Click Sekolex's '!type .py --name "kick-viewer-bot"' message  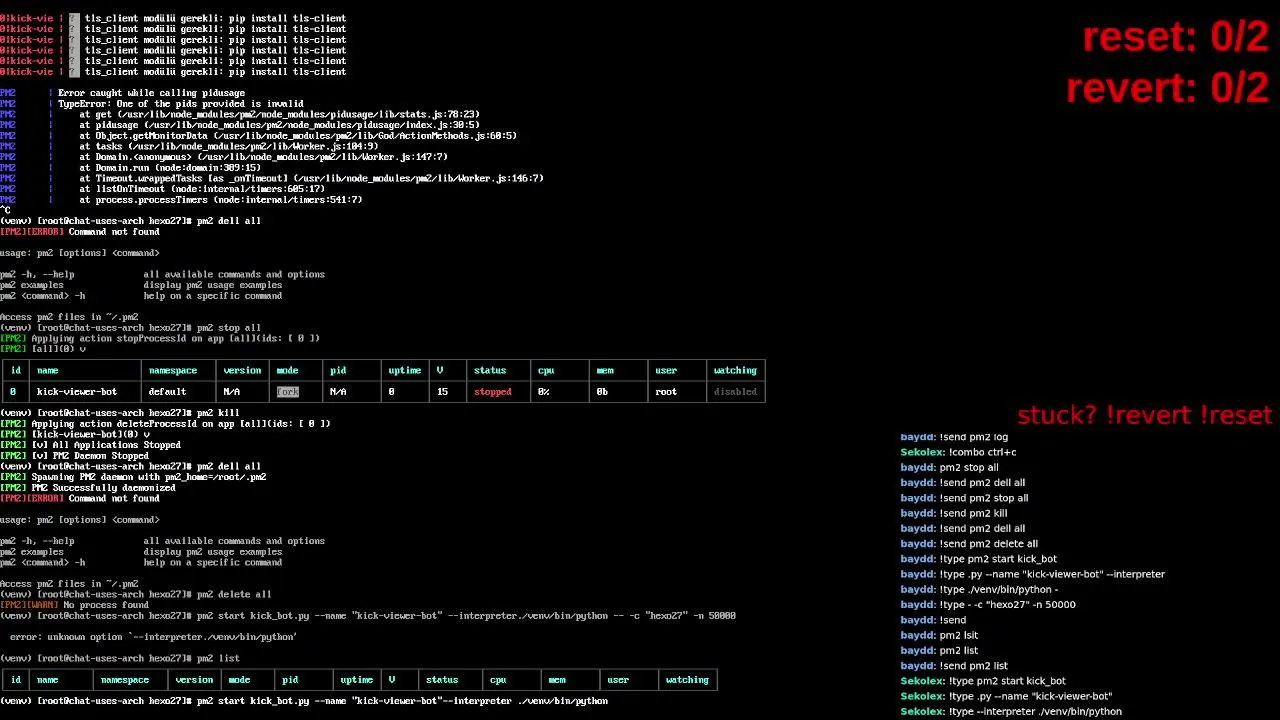pyautogui.click(x=1006, y=696)
